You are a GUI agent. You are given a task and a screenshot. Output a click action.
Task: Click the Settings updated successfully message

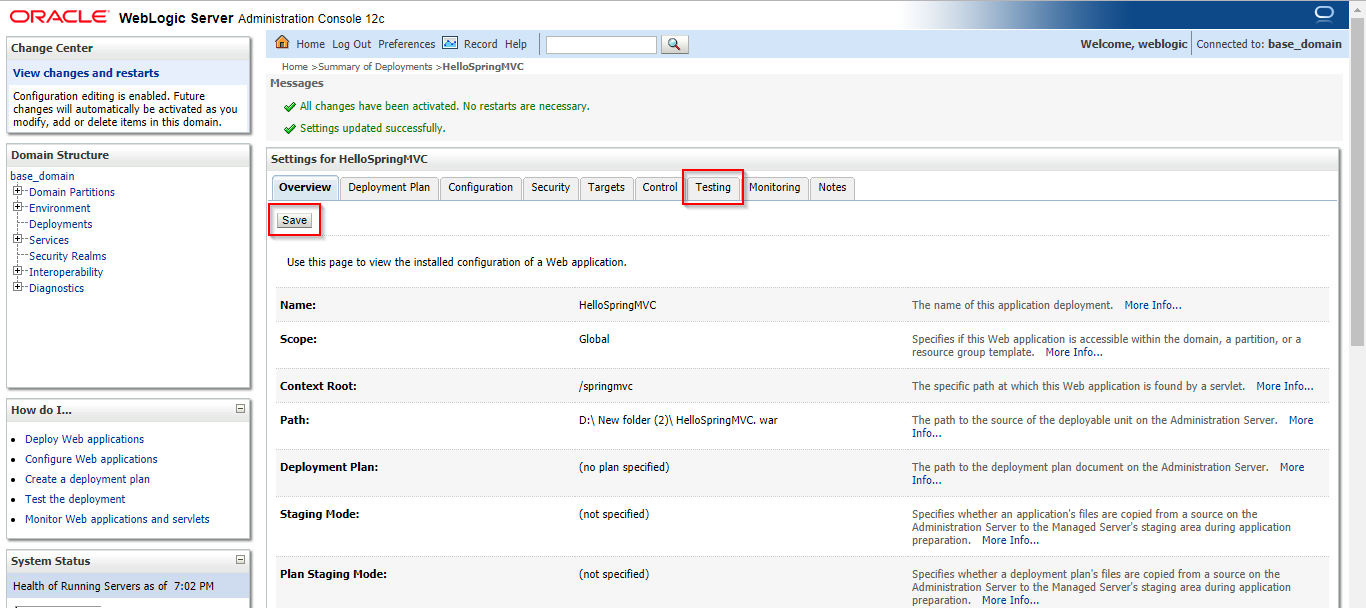coord(372,128)
